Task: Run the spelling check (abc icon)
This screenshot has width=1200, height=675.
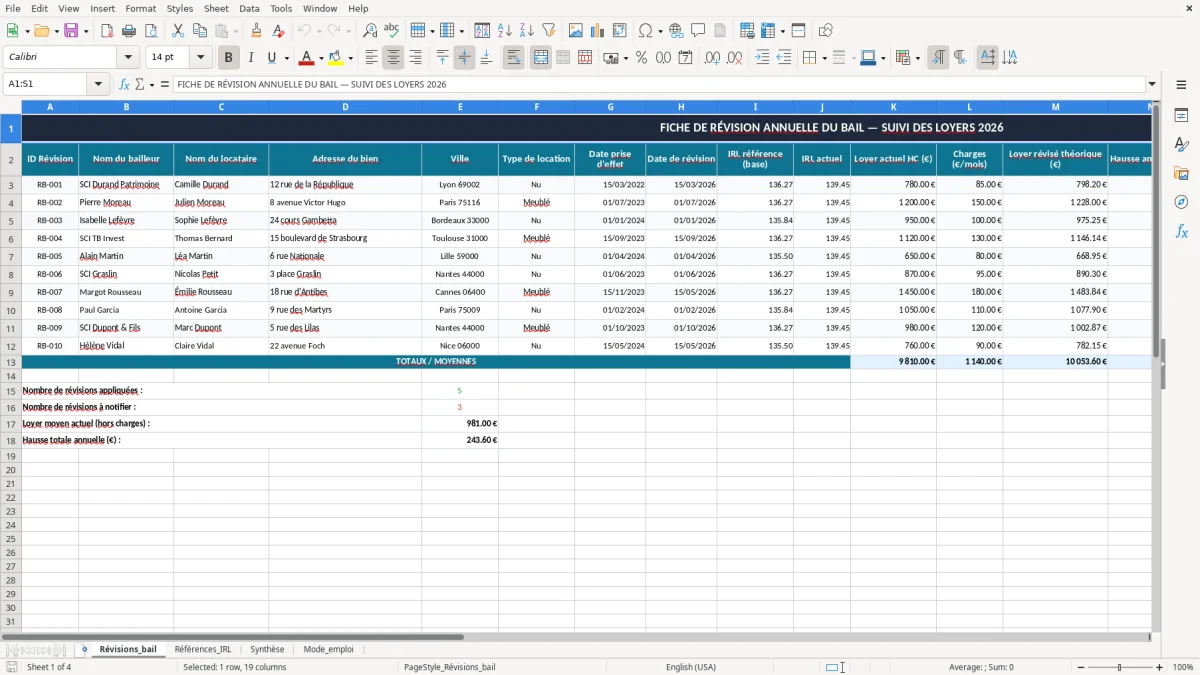Action: point(391,31)
